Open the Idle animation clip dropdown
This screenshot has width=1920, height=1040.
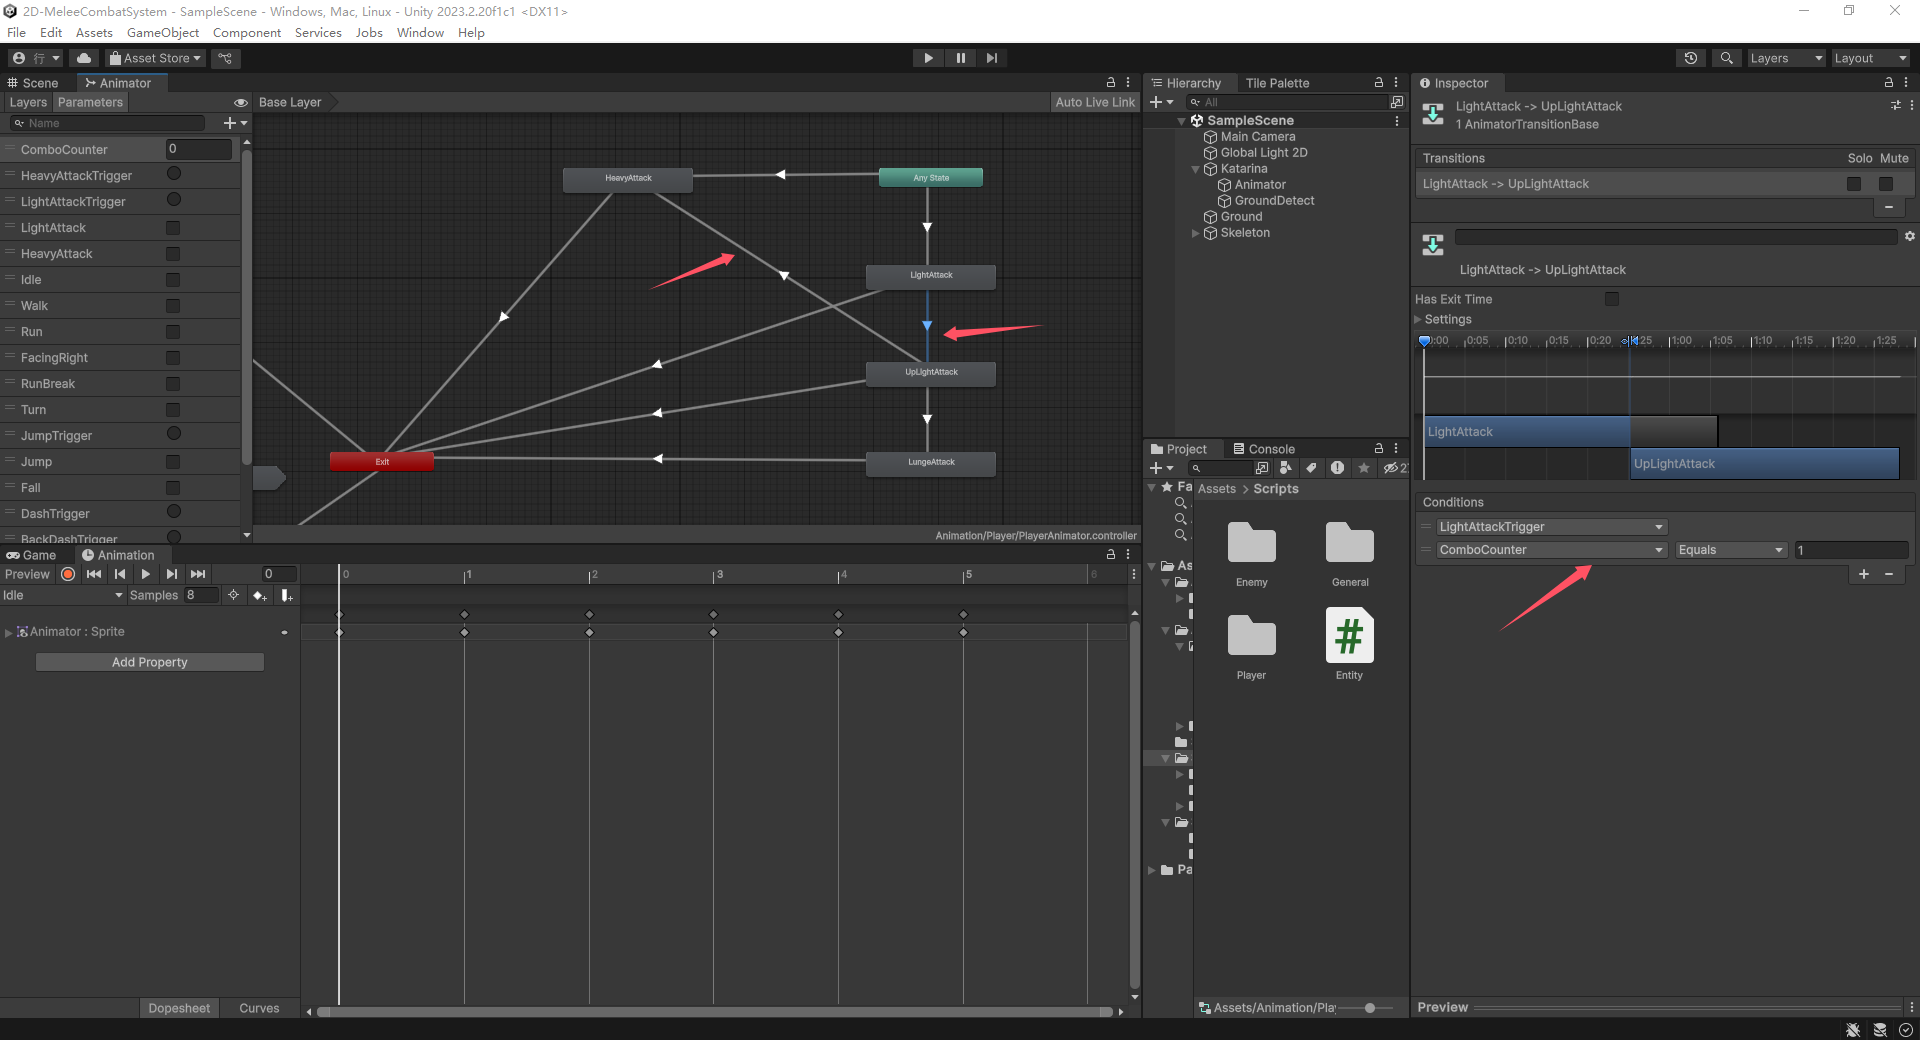pos(63,595)
